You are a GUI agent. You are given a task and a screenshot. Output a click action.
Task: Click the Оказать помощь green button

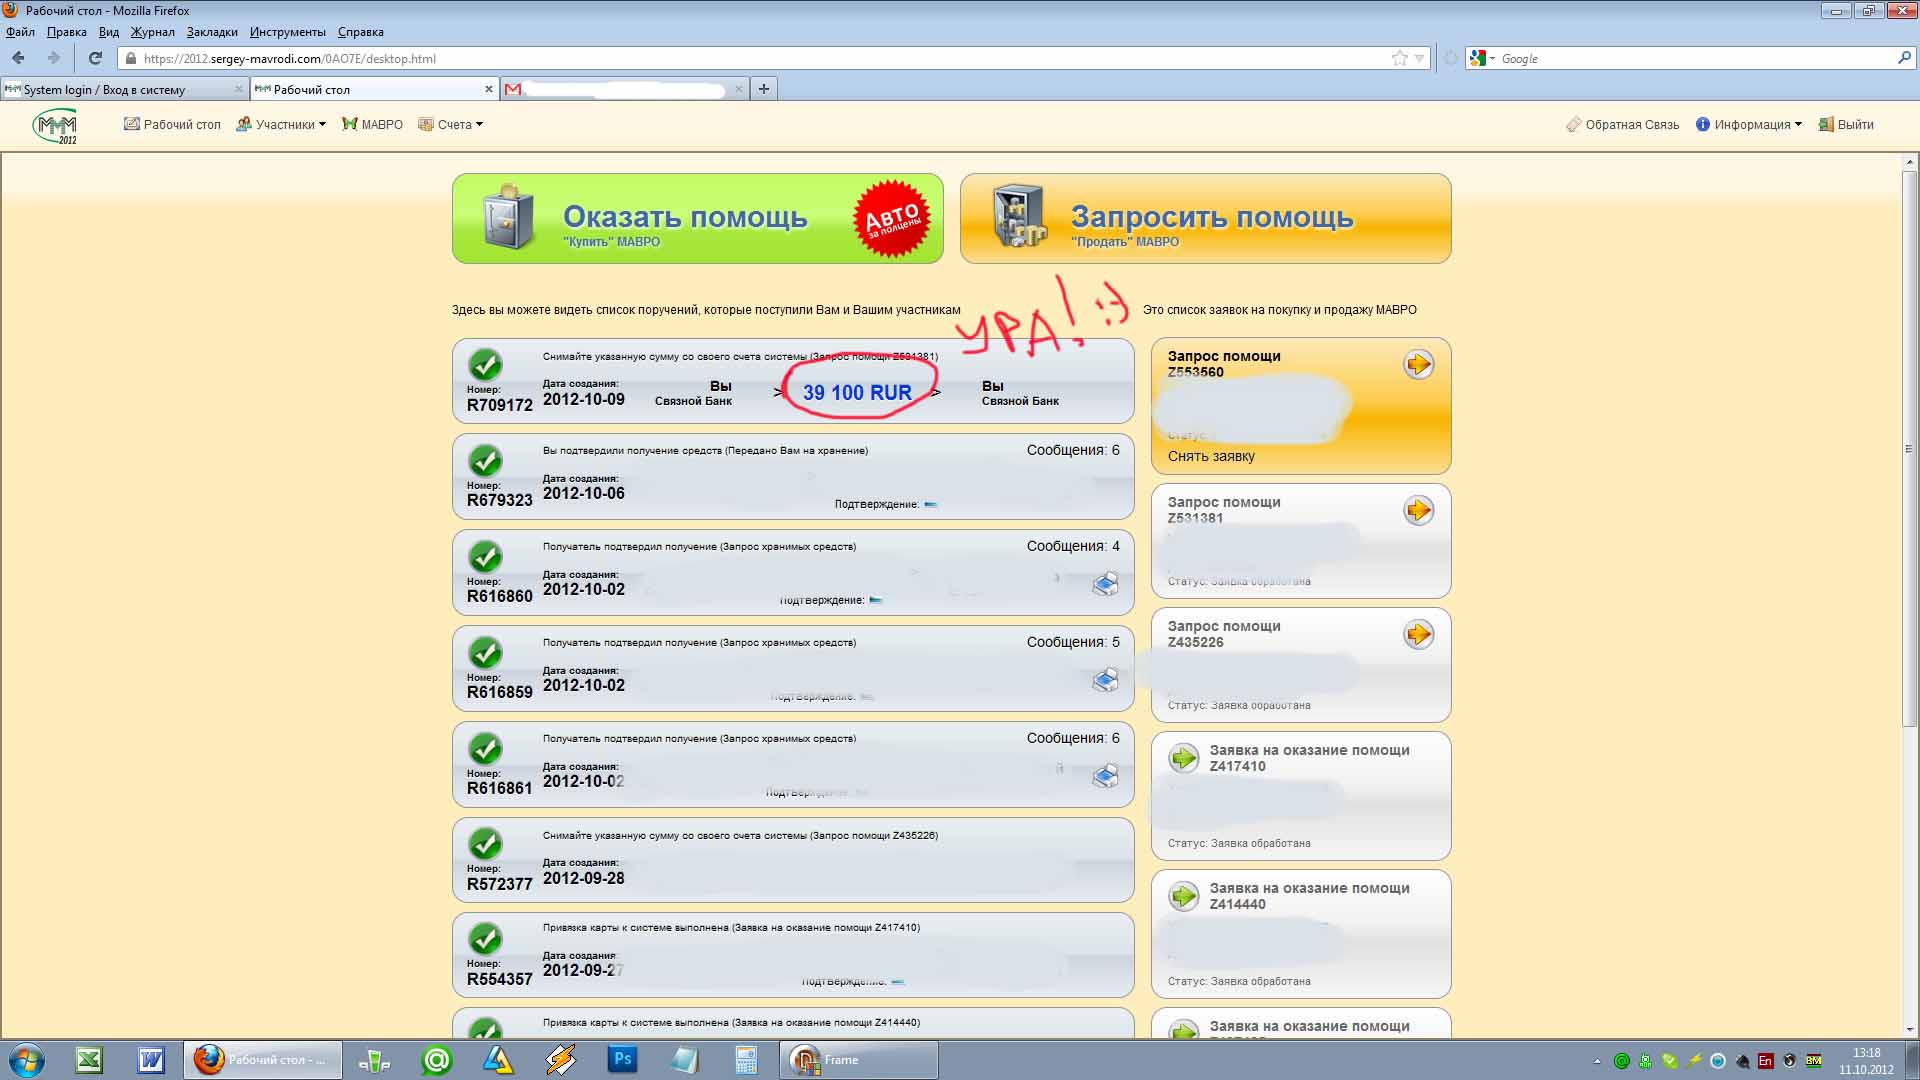pos(697,219)
